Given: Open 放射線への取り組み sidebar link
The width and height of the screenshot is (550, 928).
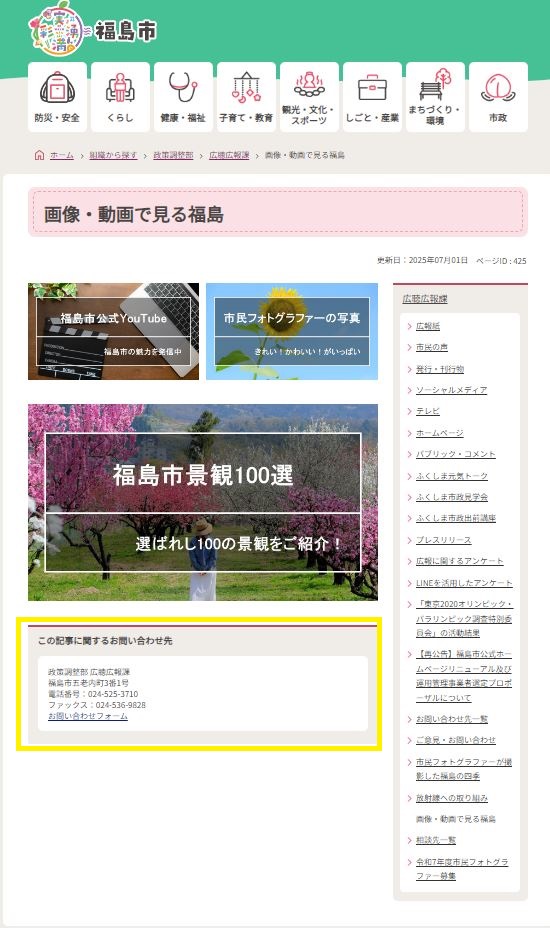Looking at the screenshot, I should click(452, 798).
